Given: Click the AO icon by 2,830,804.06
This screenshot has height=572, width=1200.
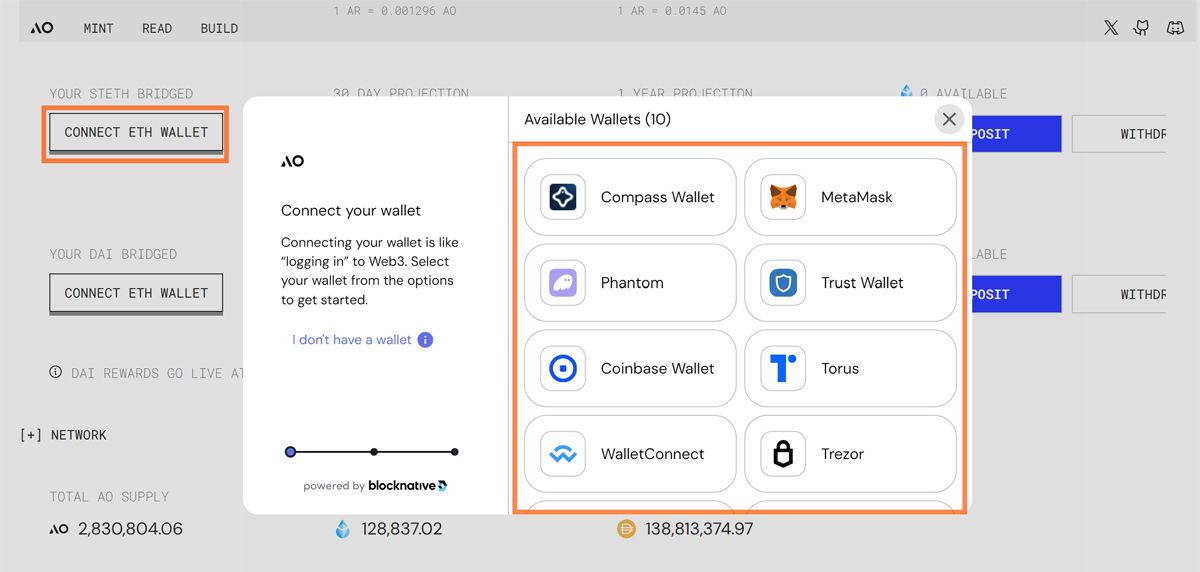Looking at the screenshot, I should (59, 529).
